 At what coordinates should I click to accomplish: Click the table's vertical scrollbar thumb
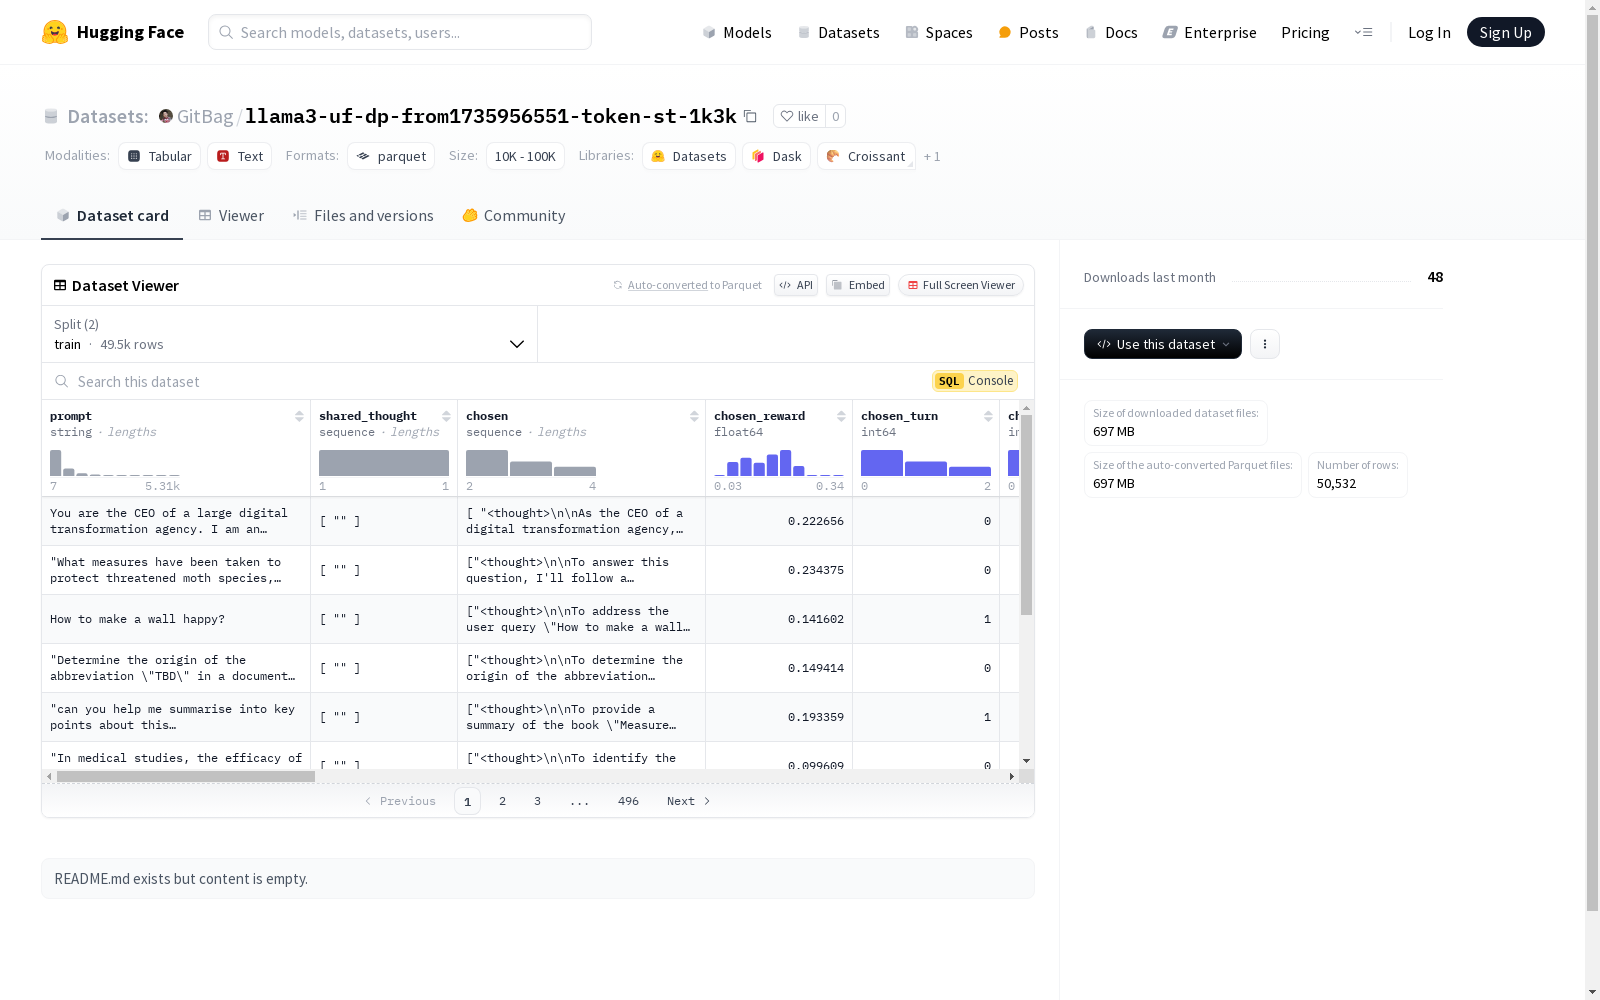coord(1026,515)
